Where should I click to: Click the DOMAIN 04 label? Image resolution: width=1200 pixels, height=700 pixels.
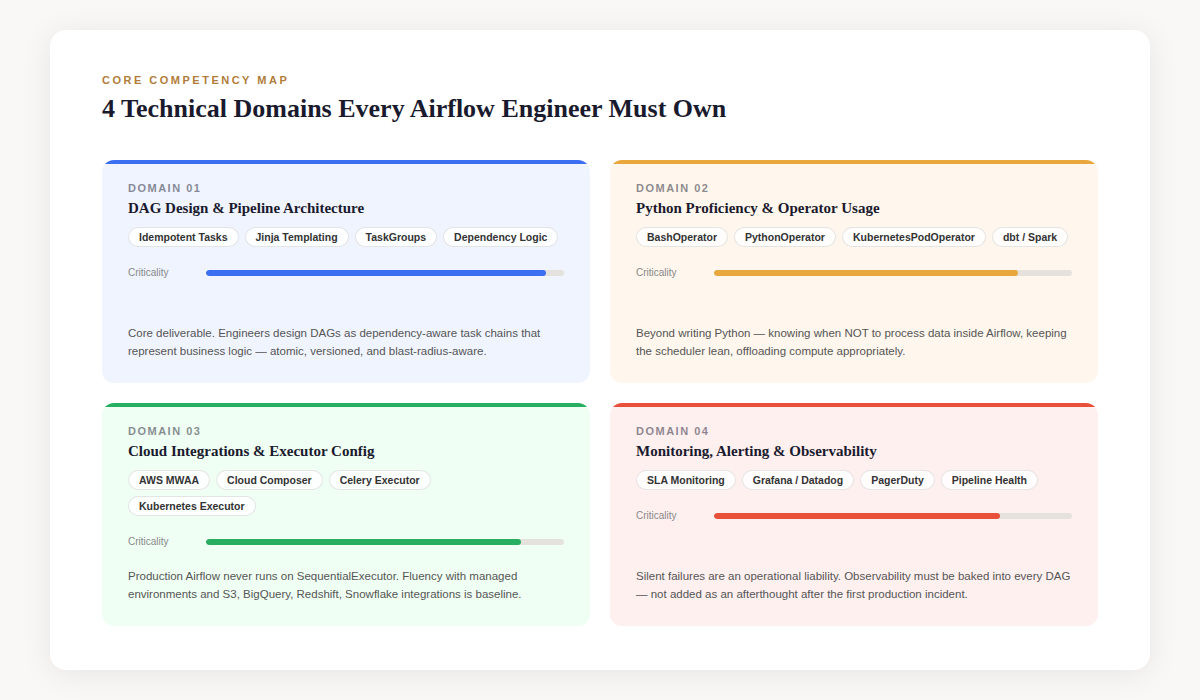pyautogui.click(x=672, y=431)
